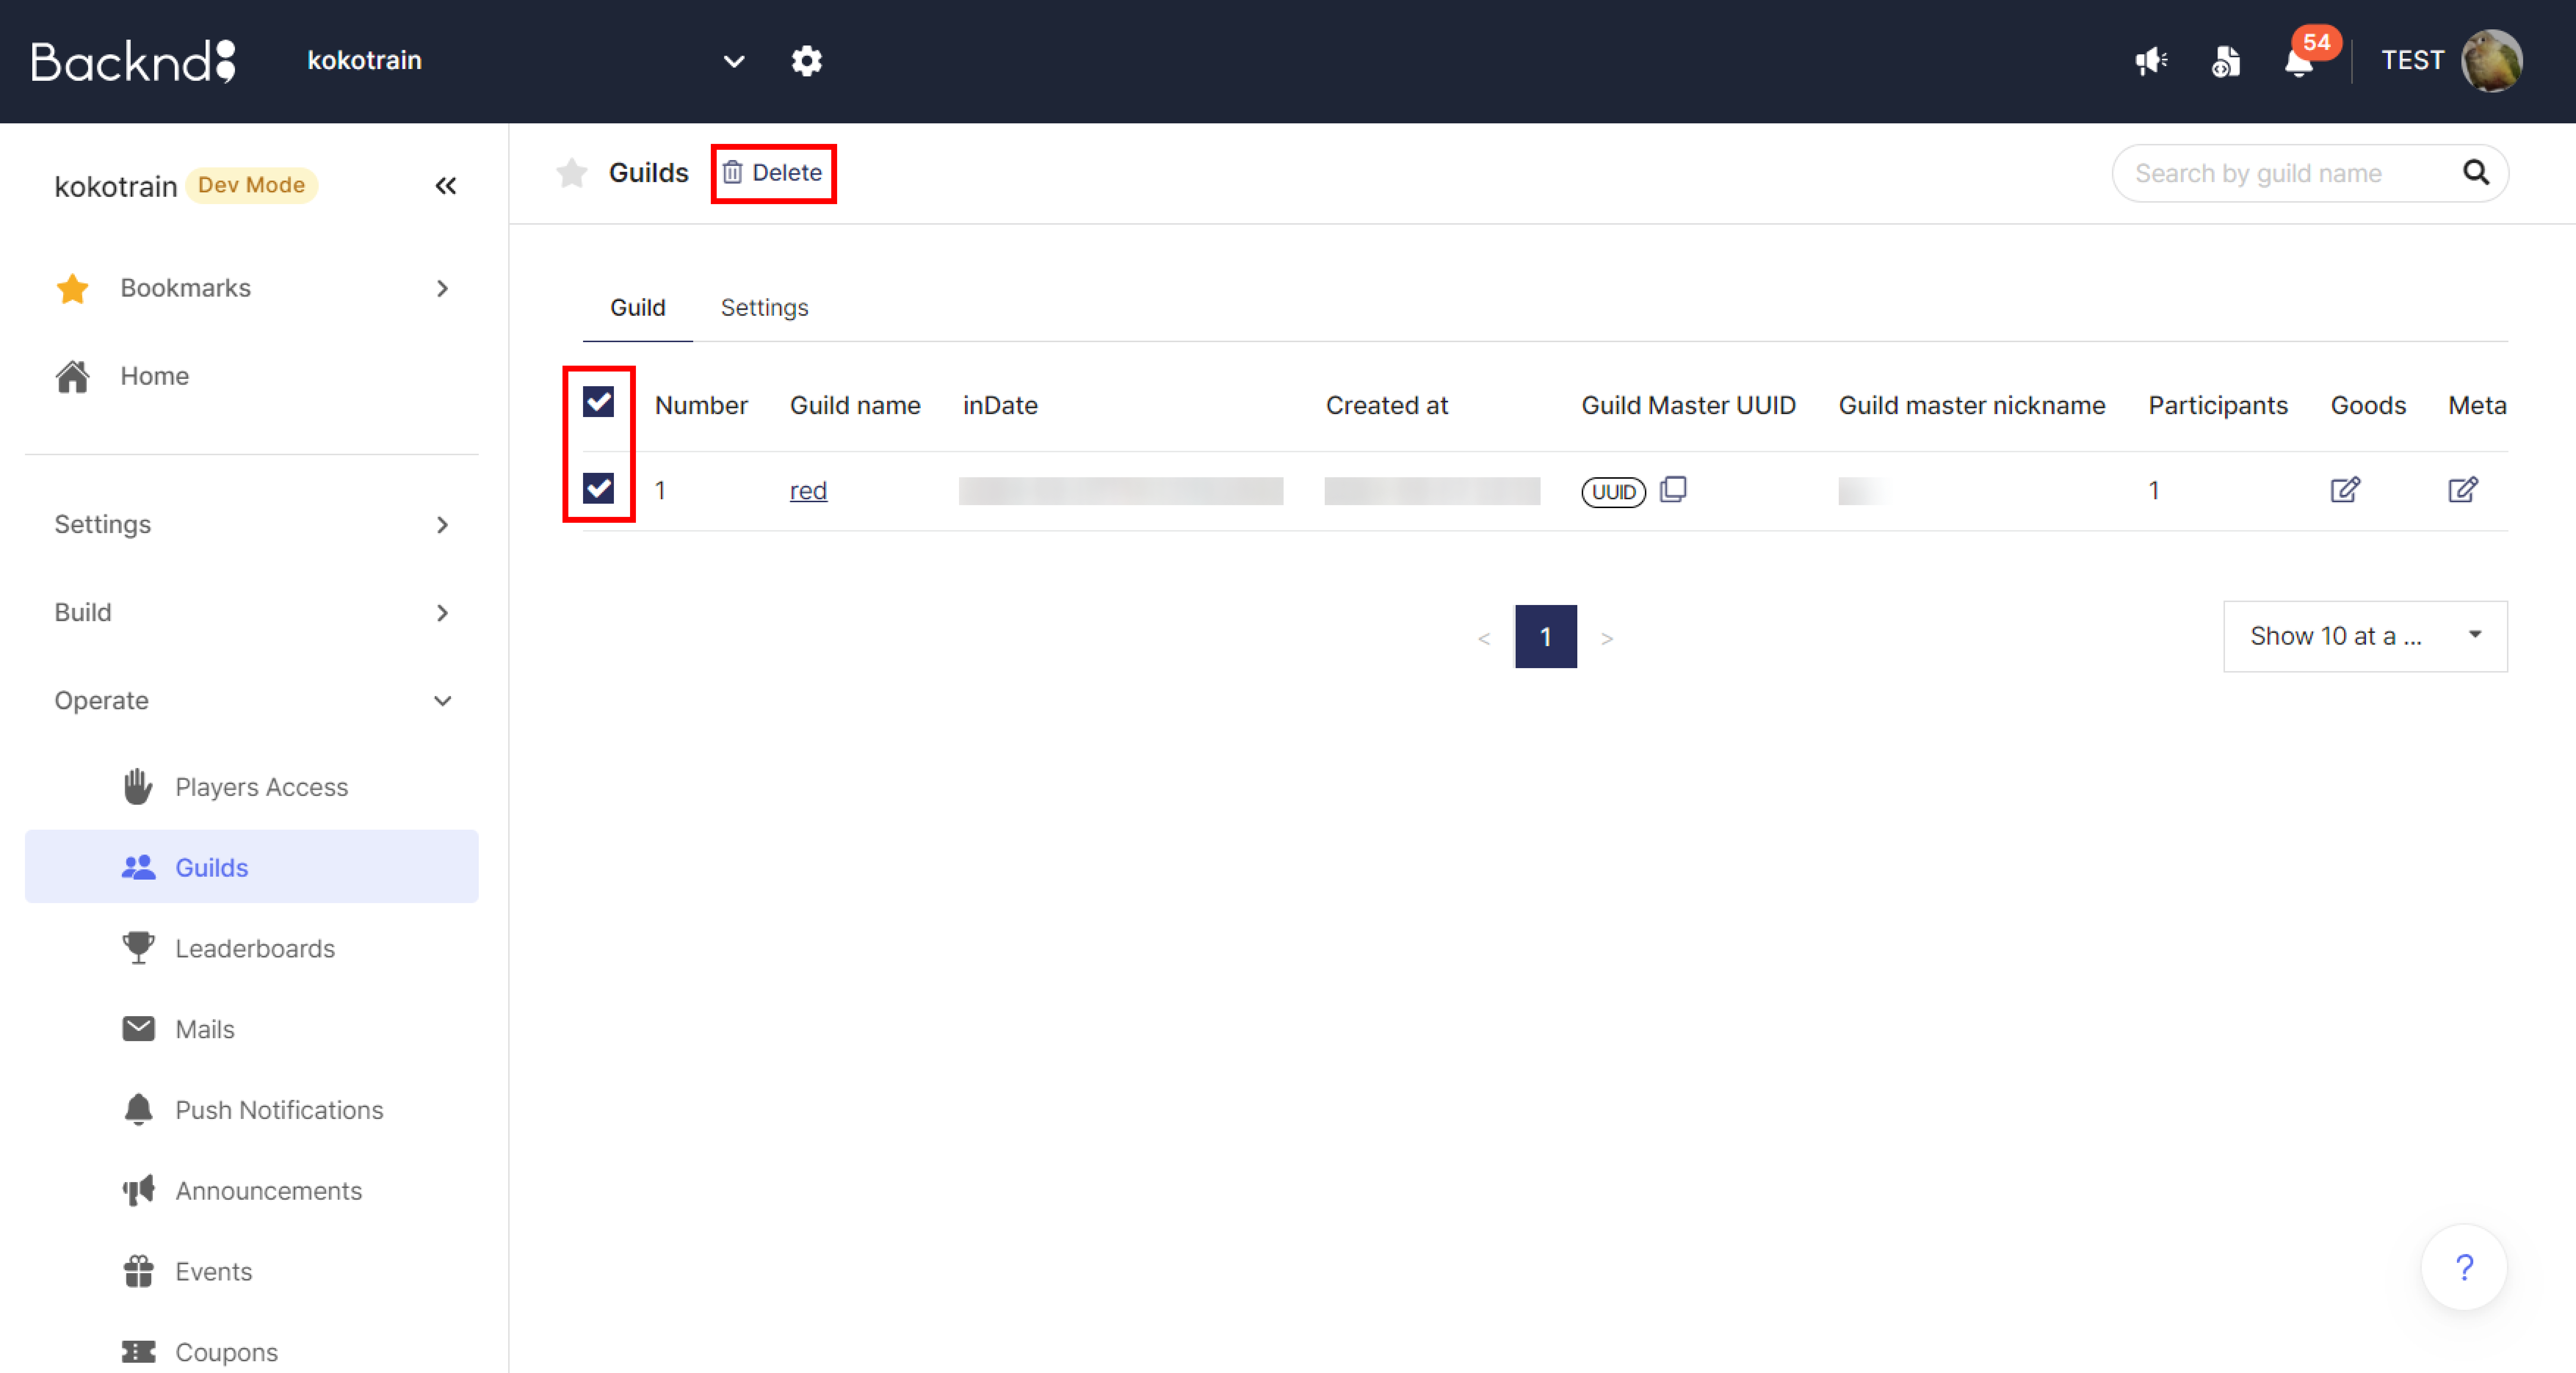Copy the Guild Master UUID
2576x1373 pixels.
coord(1673,490)
